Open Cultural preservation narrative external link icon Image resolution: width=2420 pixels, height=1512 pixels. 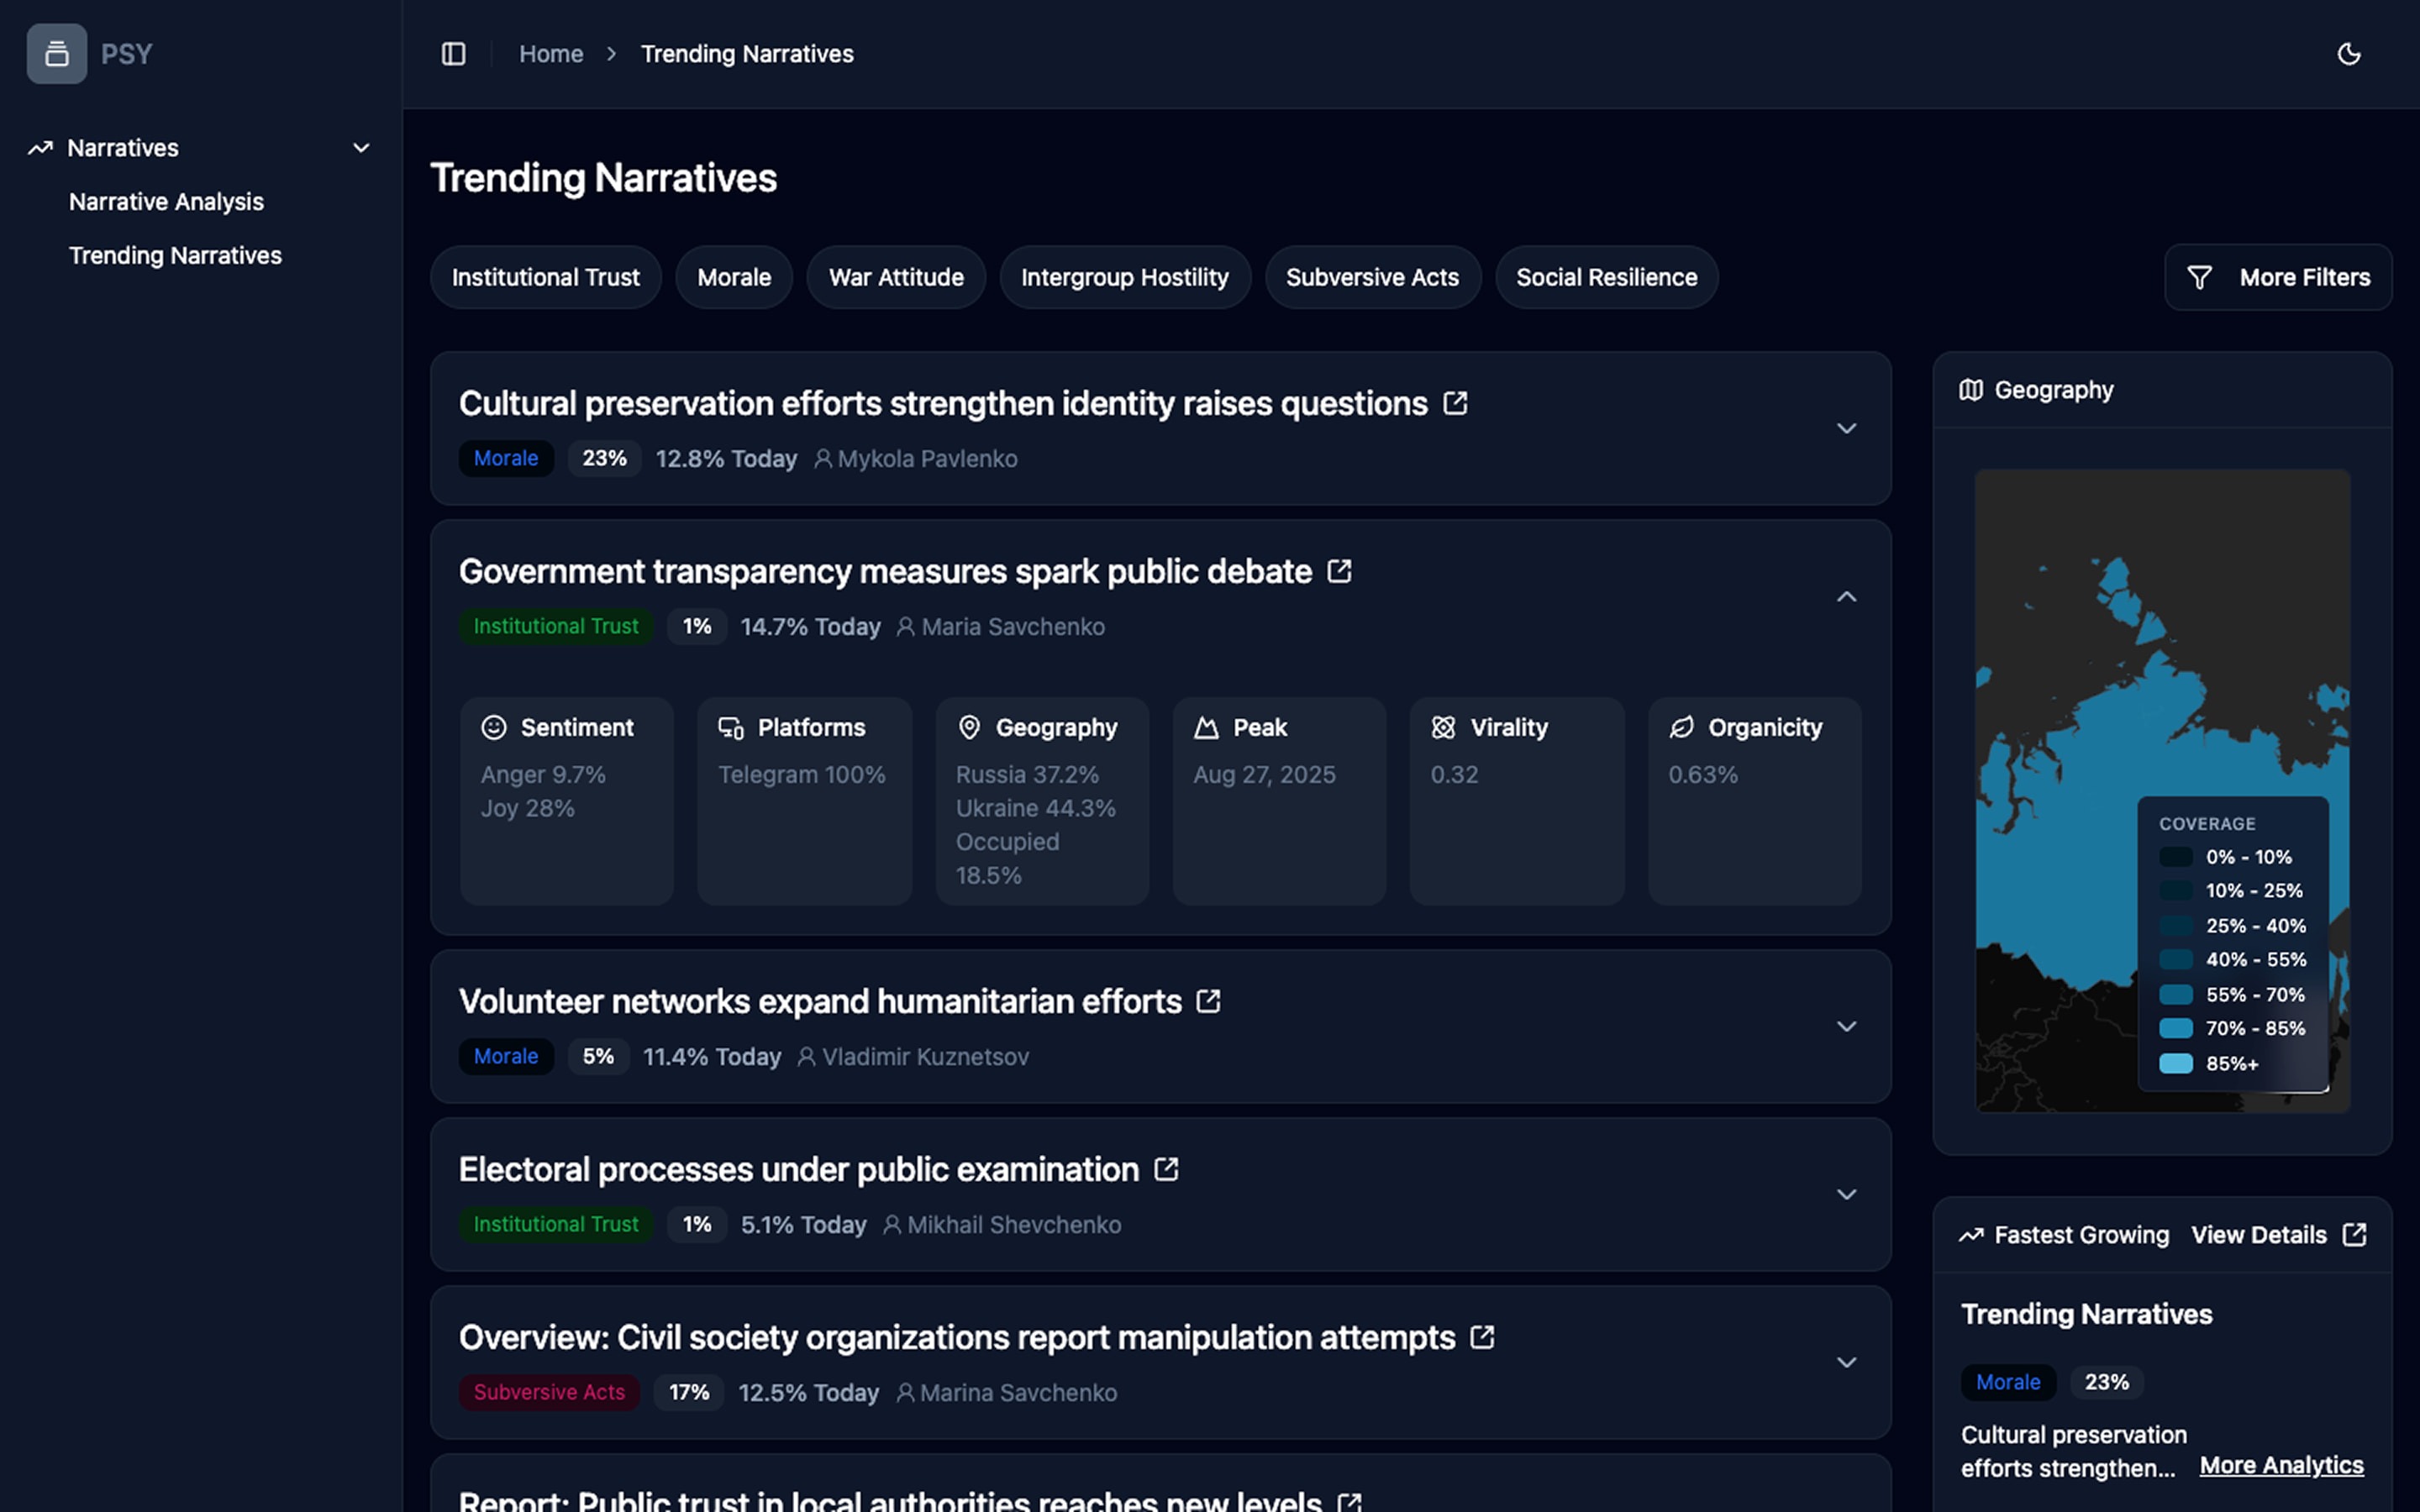[x=1455, y=403]
